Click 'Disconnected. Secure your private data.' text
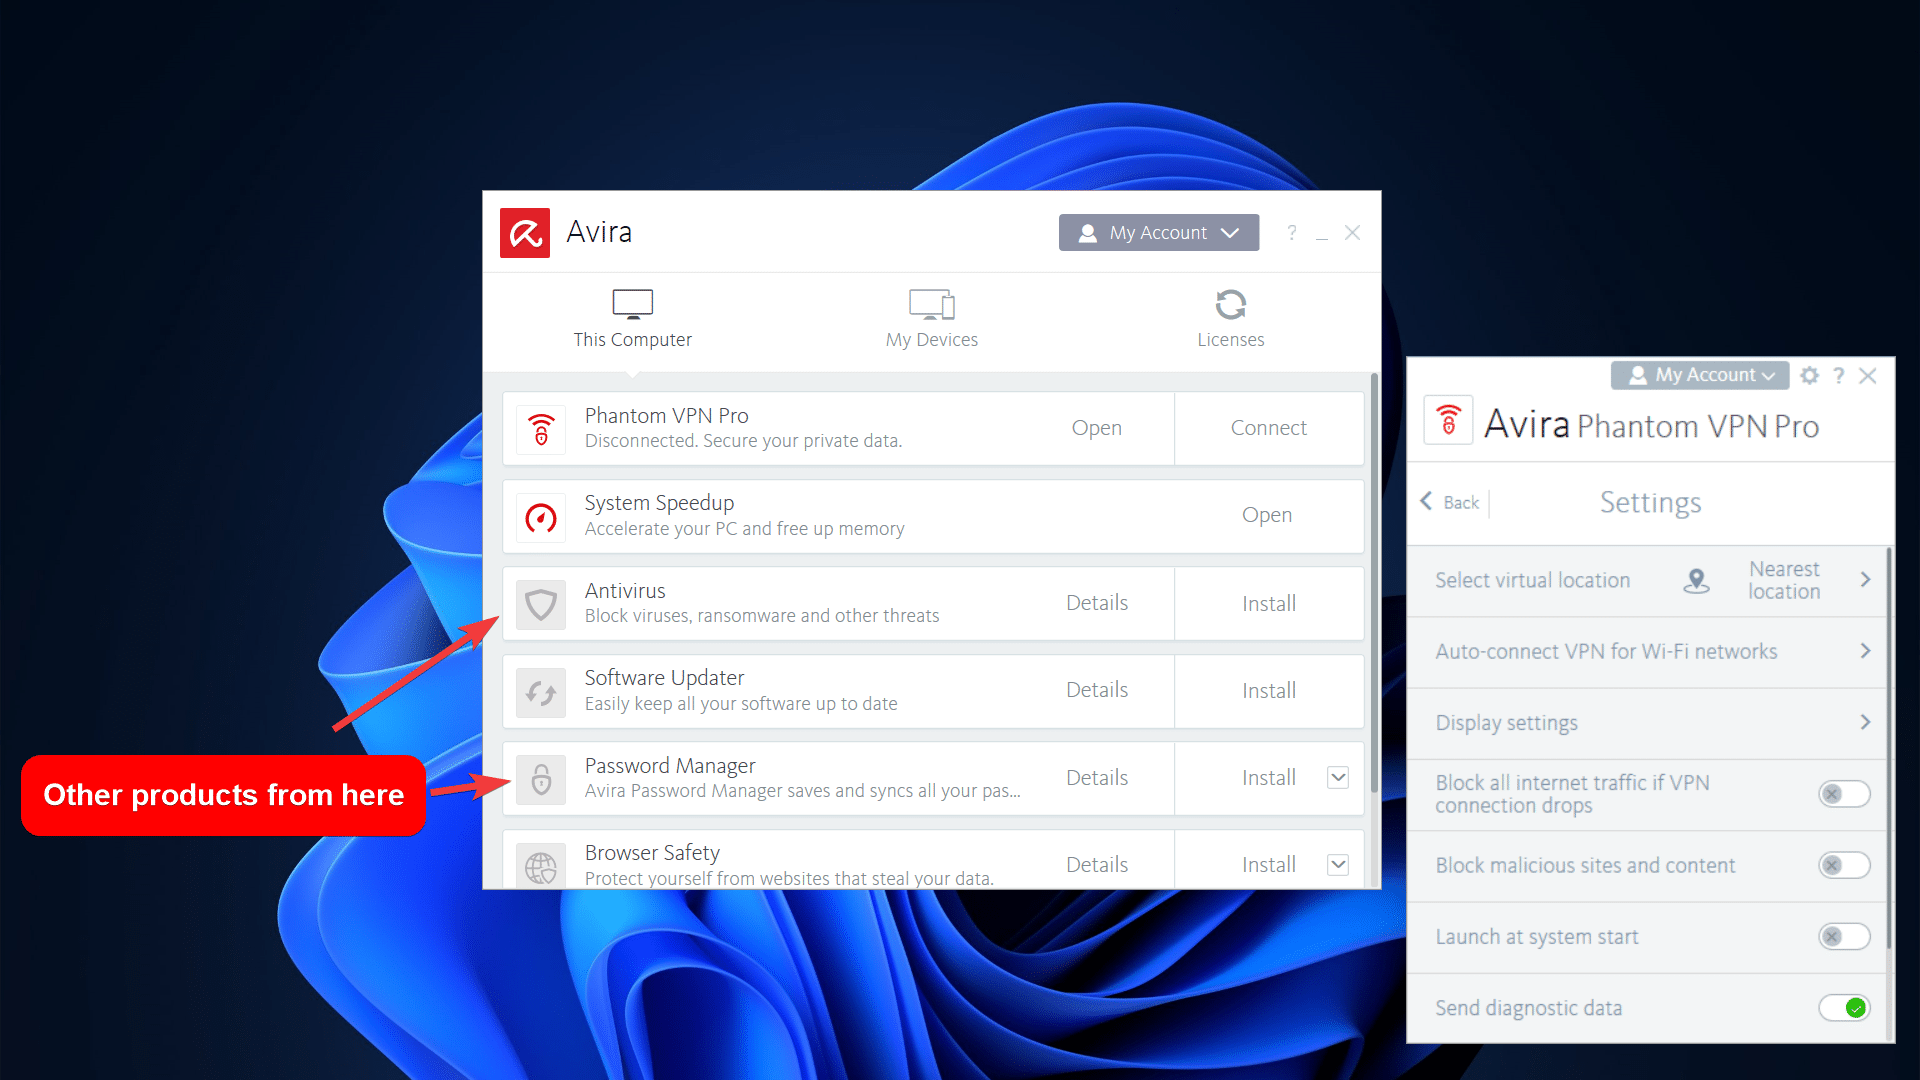The height and width of the screenshot is (1080, 1920). click(x=743, y=441)
